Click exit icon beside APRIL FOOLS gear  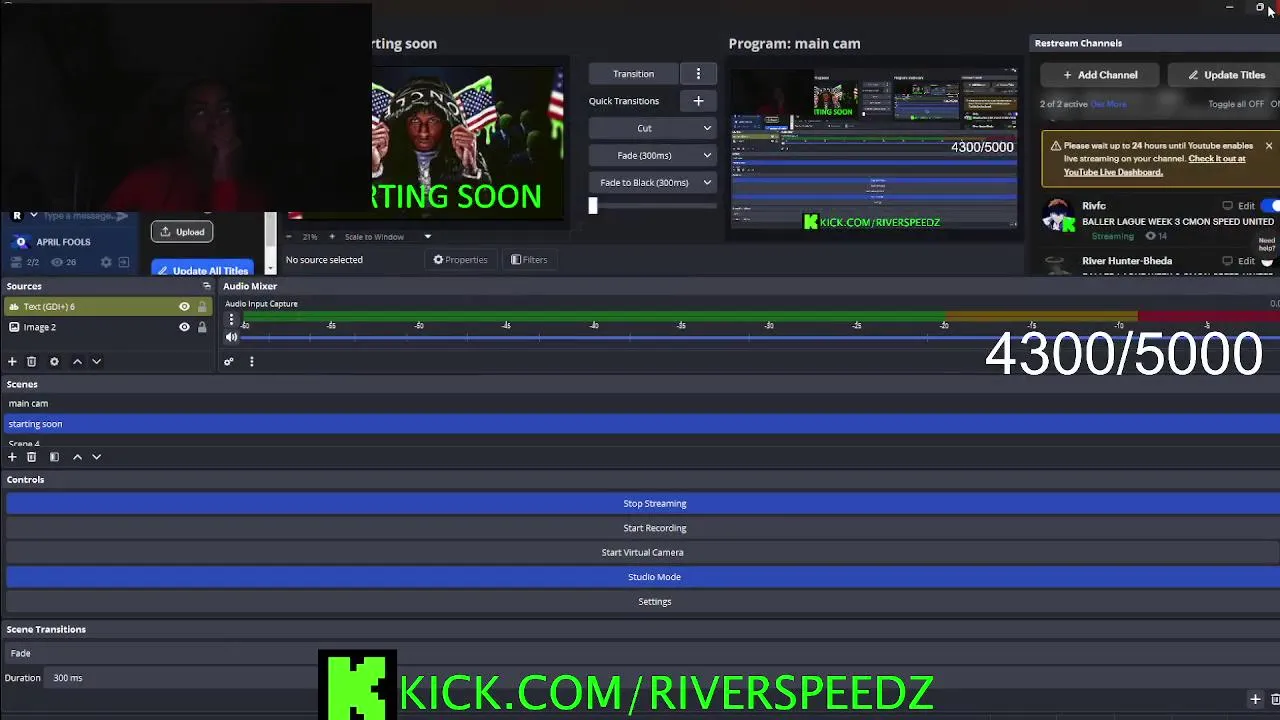[x=124, y=262]
